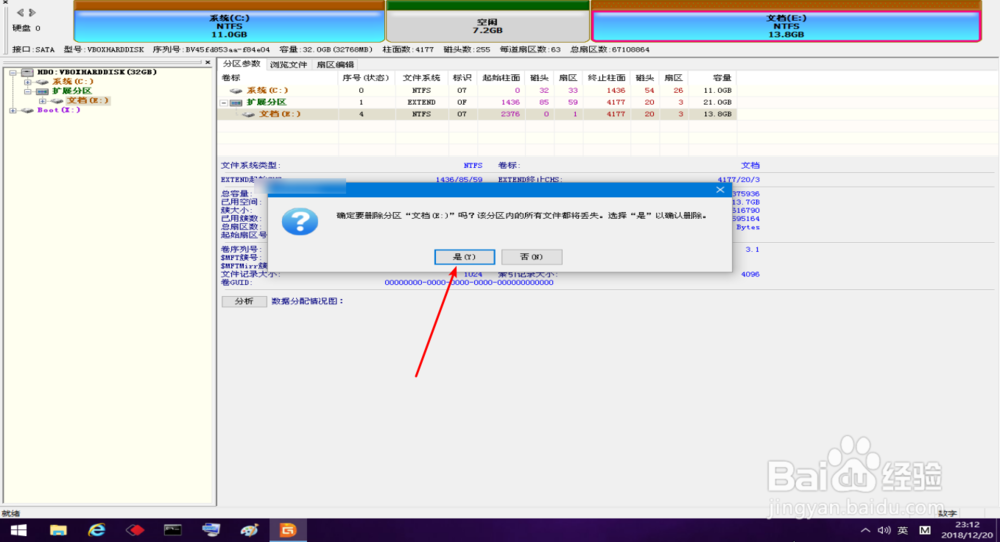The height and width of the screenshot is (542, 1000).
Task: Click the 文档(E:) drive icon in table
Action: click(248, 114)
